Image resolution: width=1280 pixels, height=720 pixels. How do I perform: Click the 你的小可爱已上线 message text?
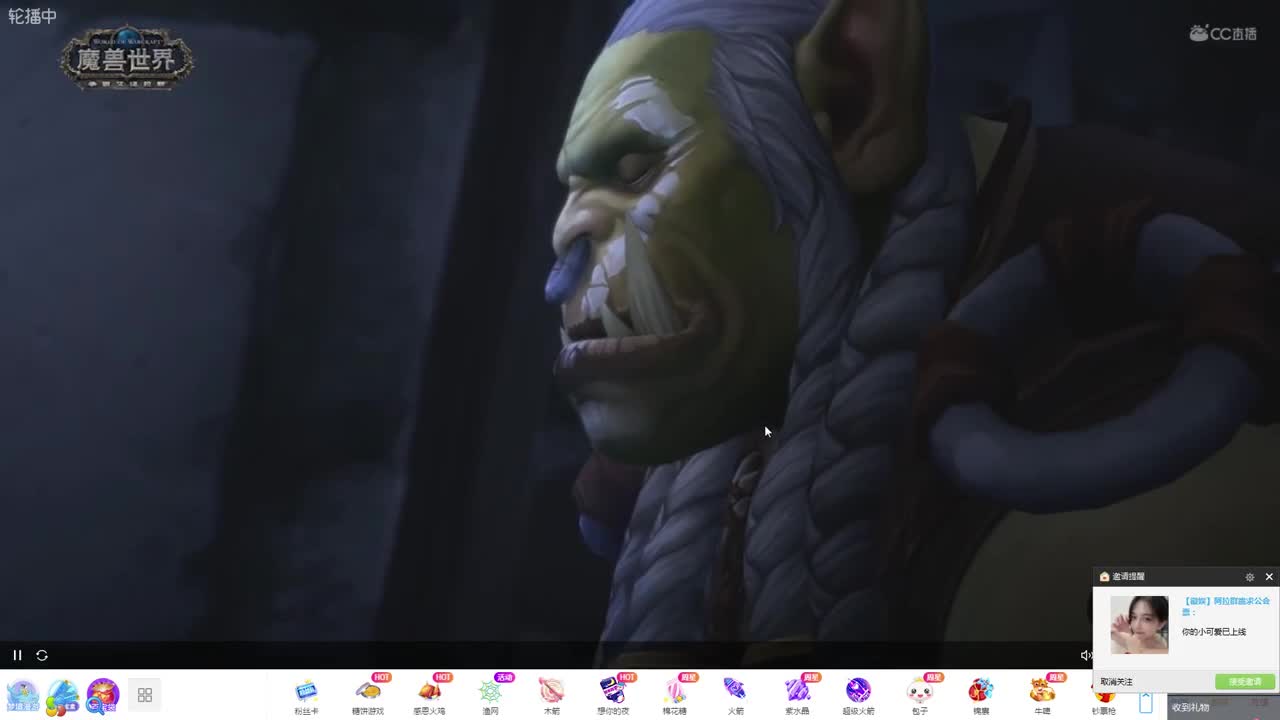(1214, 632)
